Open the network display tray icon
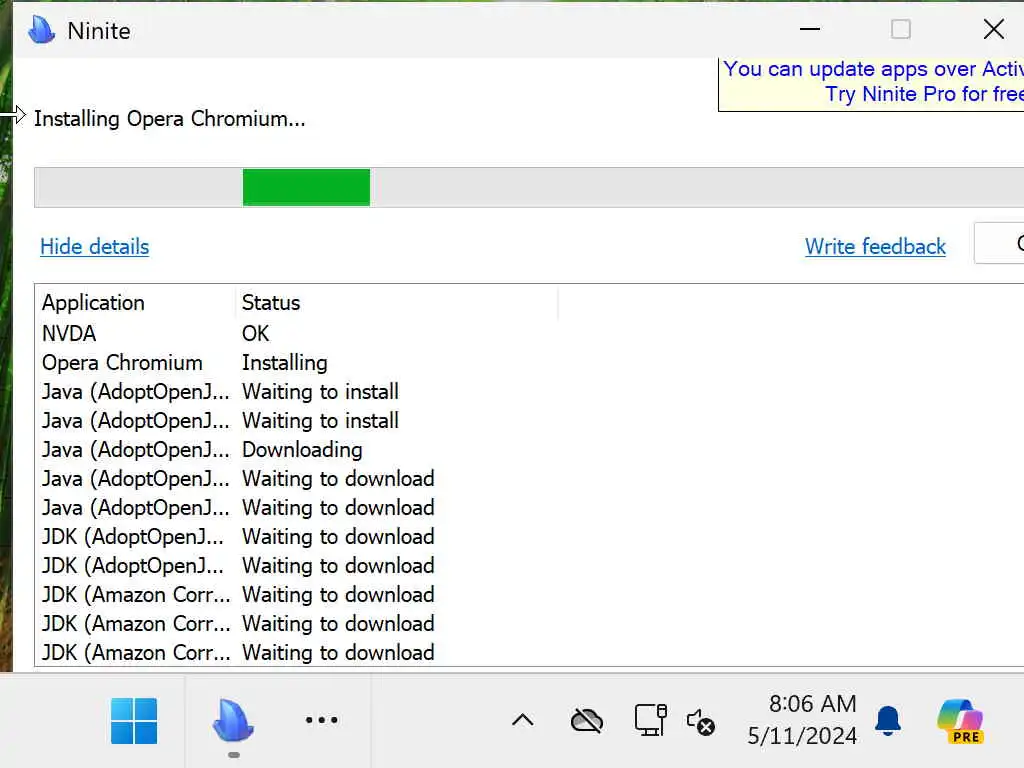The height and width of the screenshot is (768, 1024). (650, 720)
